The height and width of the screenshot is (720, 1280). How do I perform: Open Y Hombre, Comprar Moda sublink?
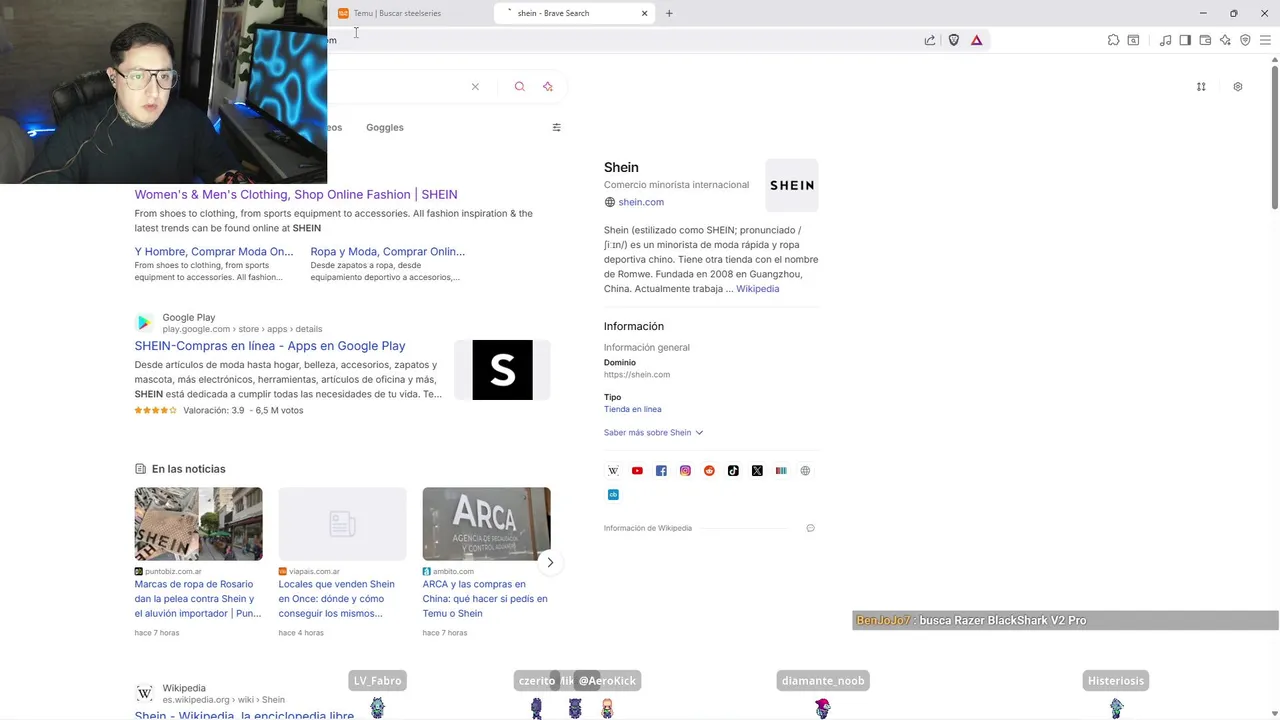tap(214, 252)
